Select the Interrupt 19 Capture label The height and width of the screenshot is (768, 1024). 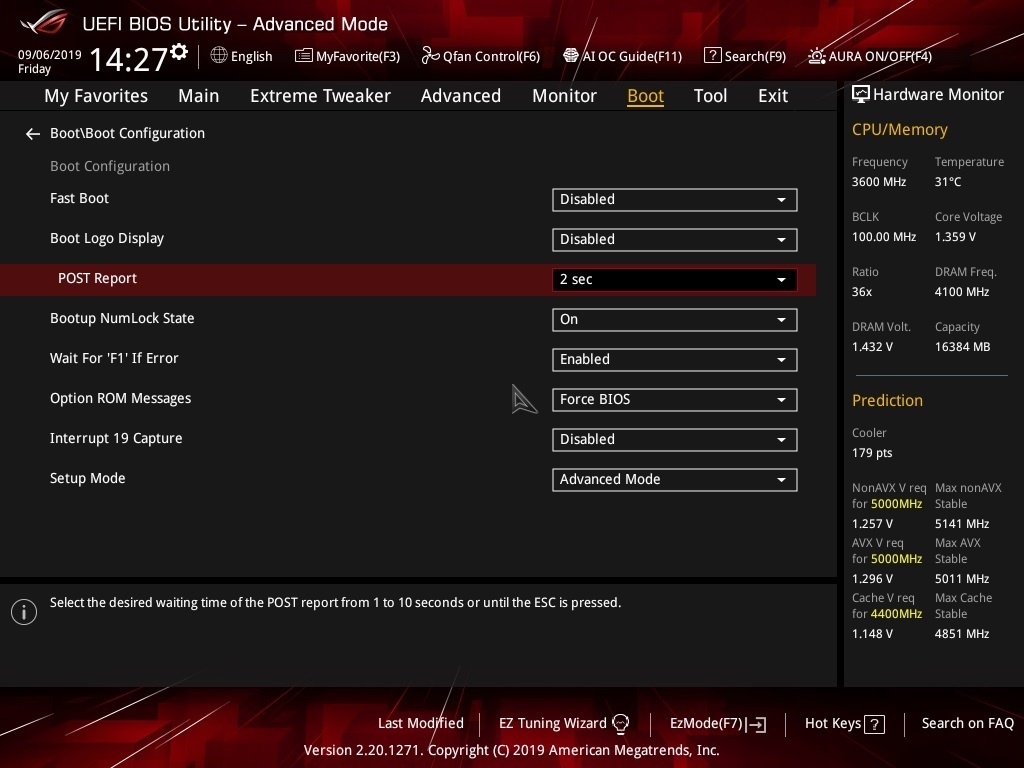point(116,438)
